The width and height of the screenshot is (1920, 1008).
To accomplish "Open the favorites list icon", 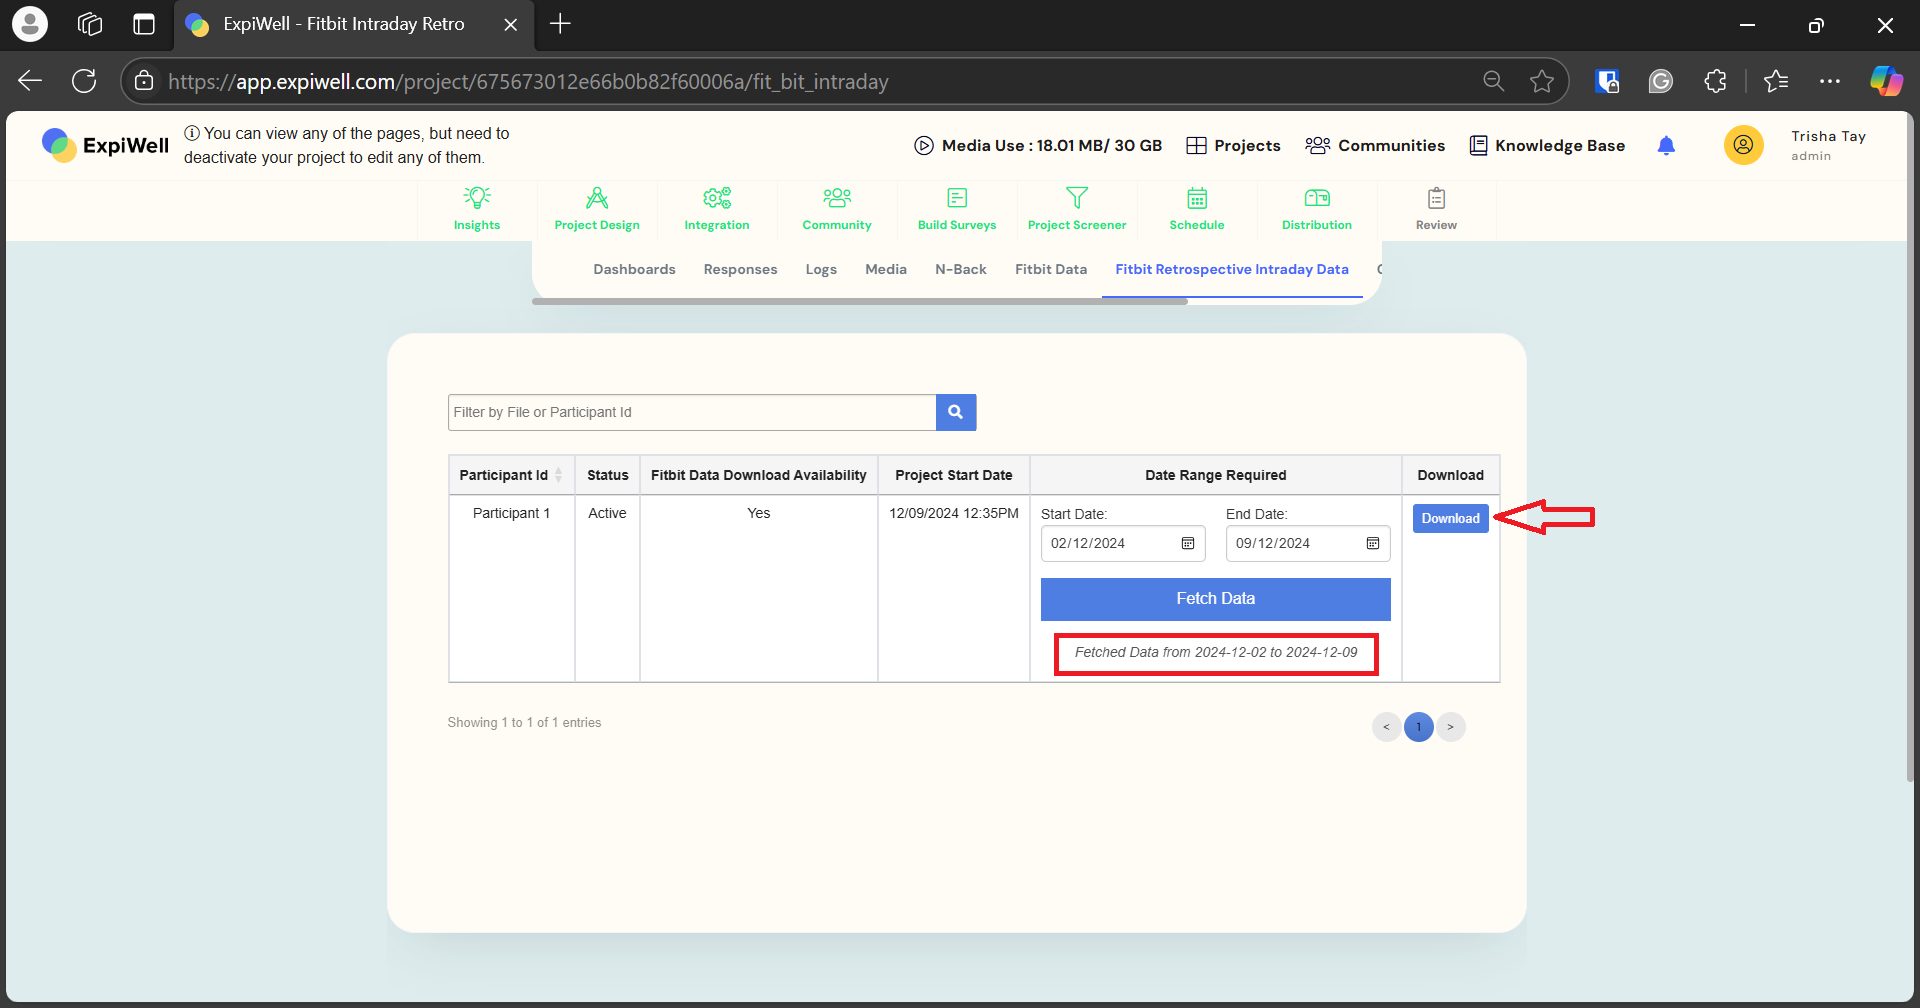I will pyautogui.click(x=1776, y=81).
